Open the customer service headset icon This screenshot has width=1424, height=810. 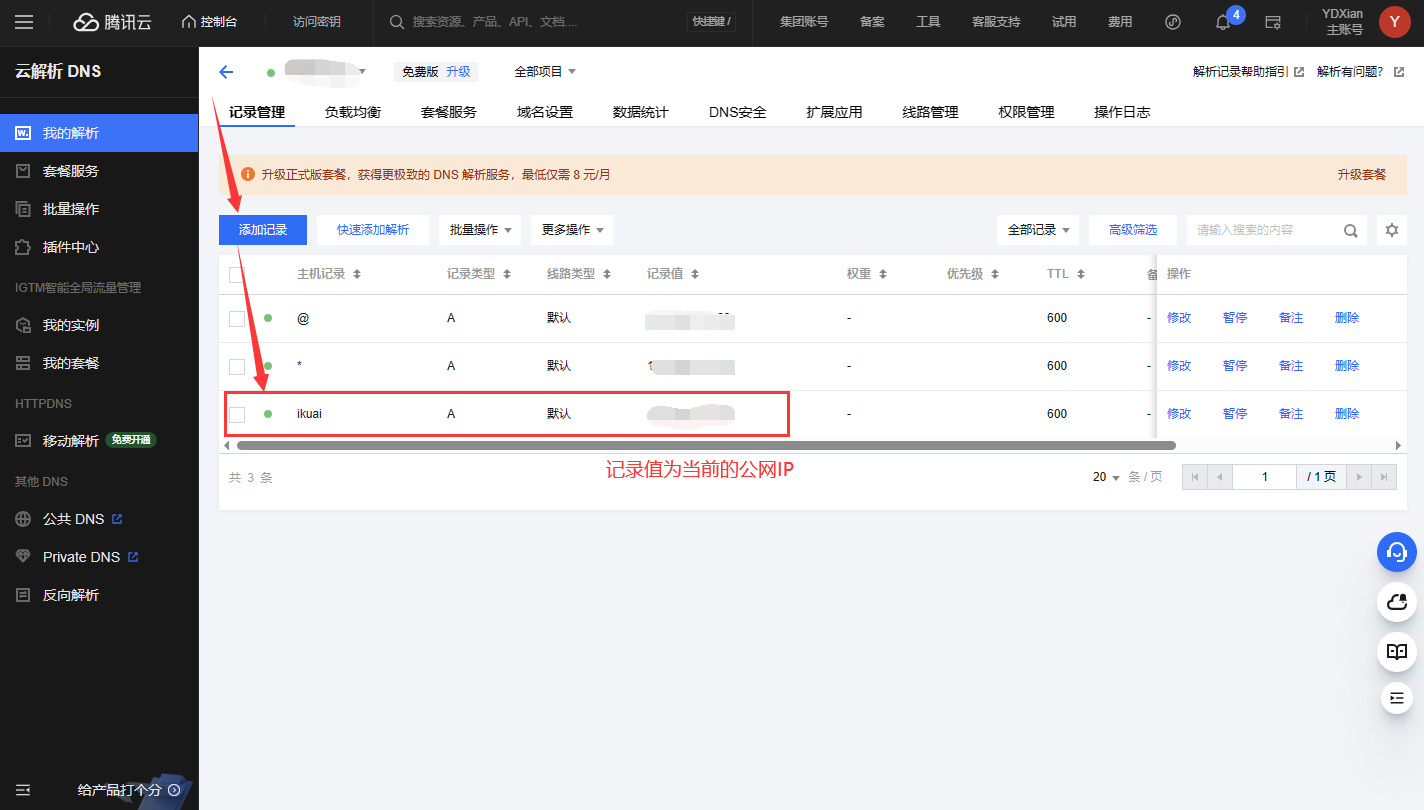(1396, 552)
